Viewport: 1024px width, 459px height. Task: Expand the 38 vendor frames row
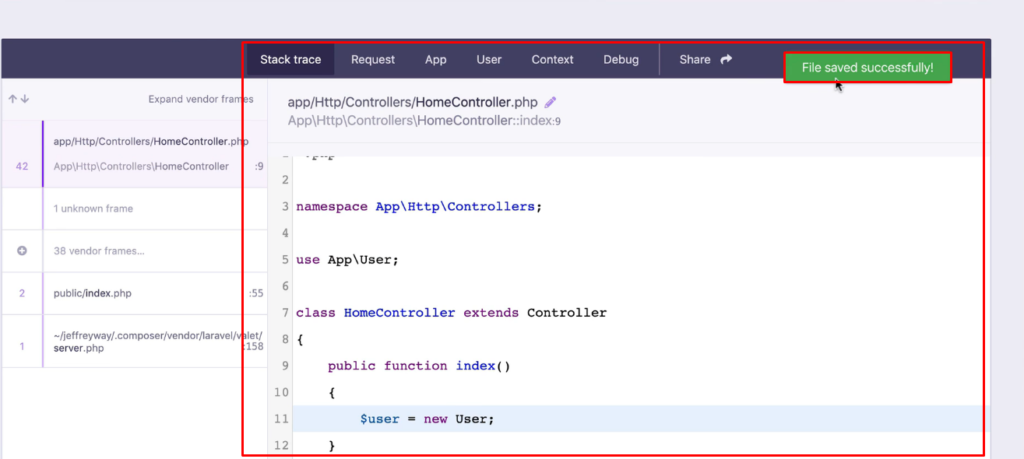pos(135,251)
